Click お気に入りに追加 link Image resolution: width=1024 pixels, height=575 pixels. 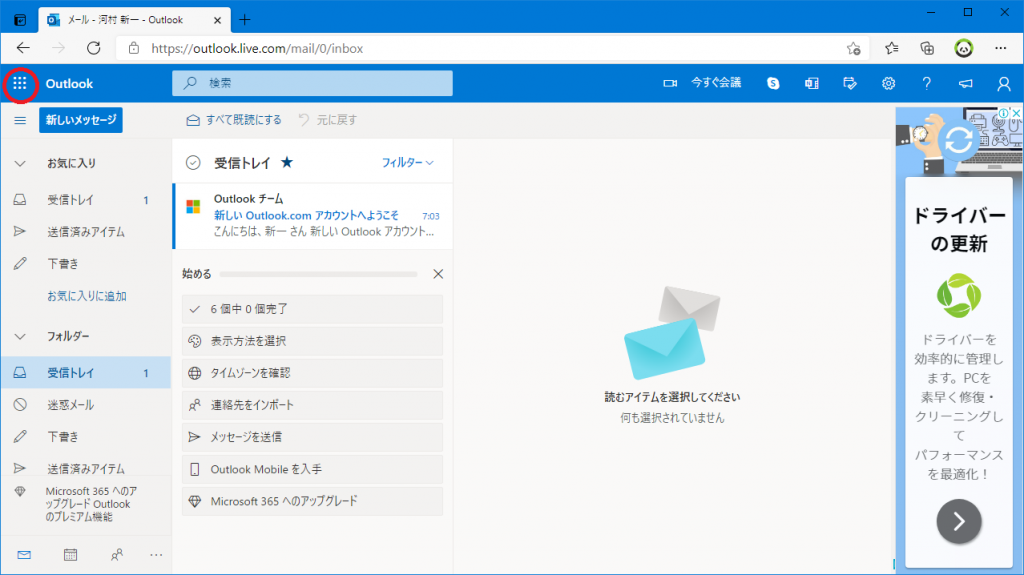87,296
